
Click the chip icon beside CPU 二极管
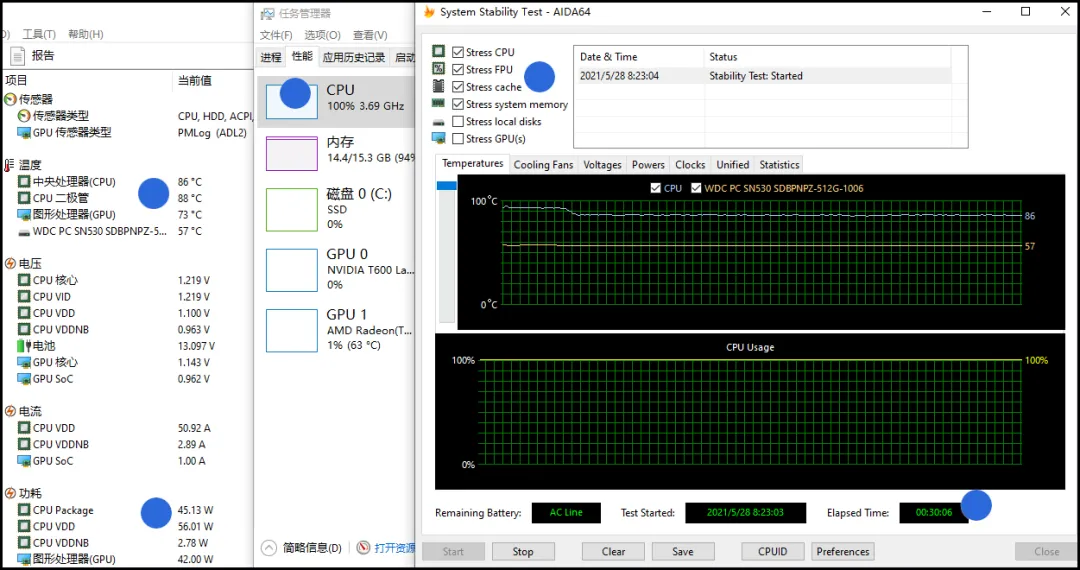coord(24,198)
